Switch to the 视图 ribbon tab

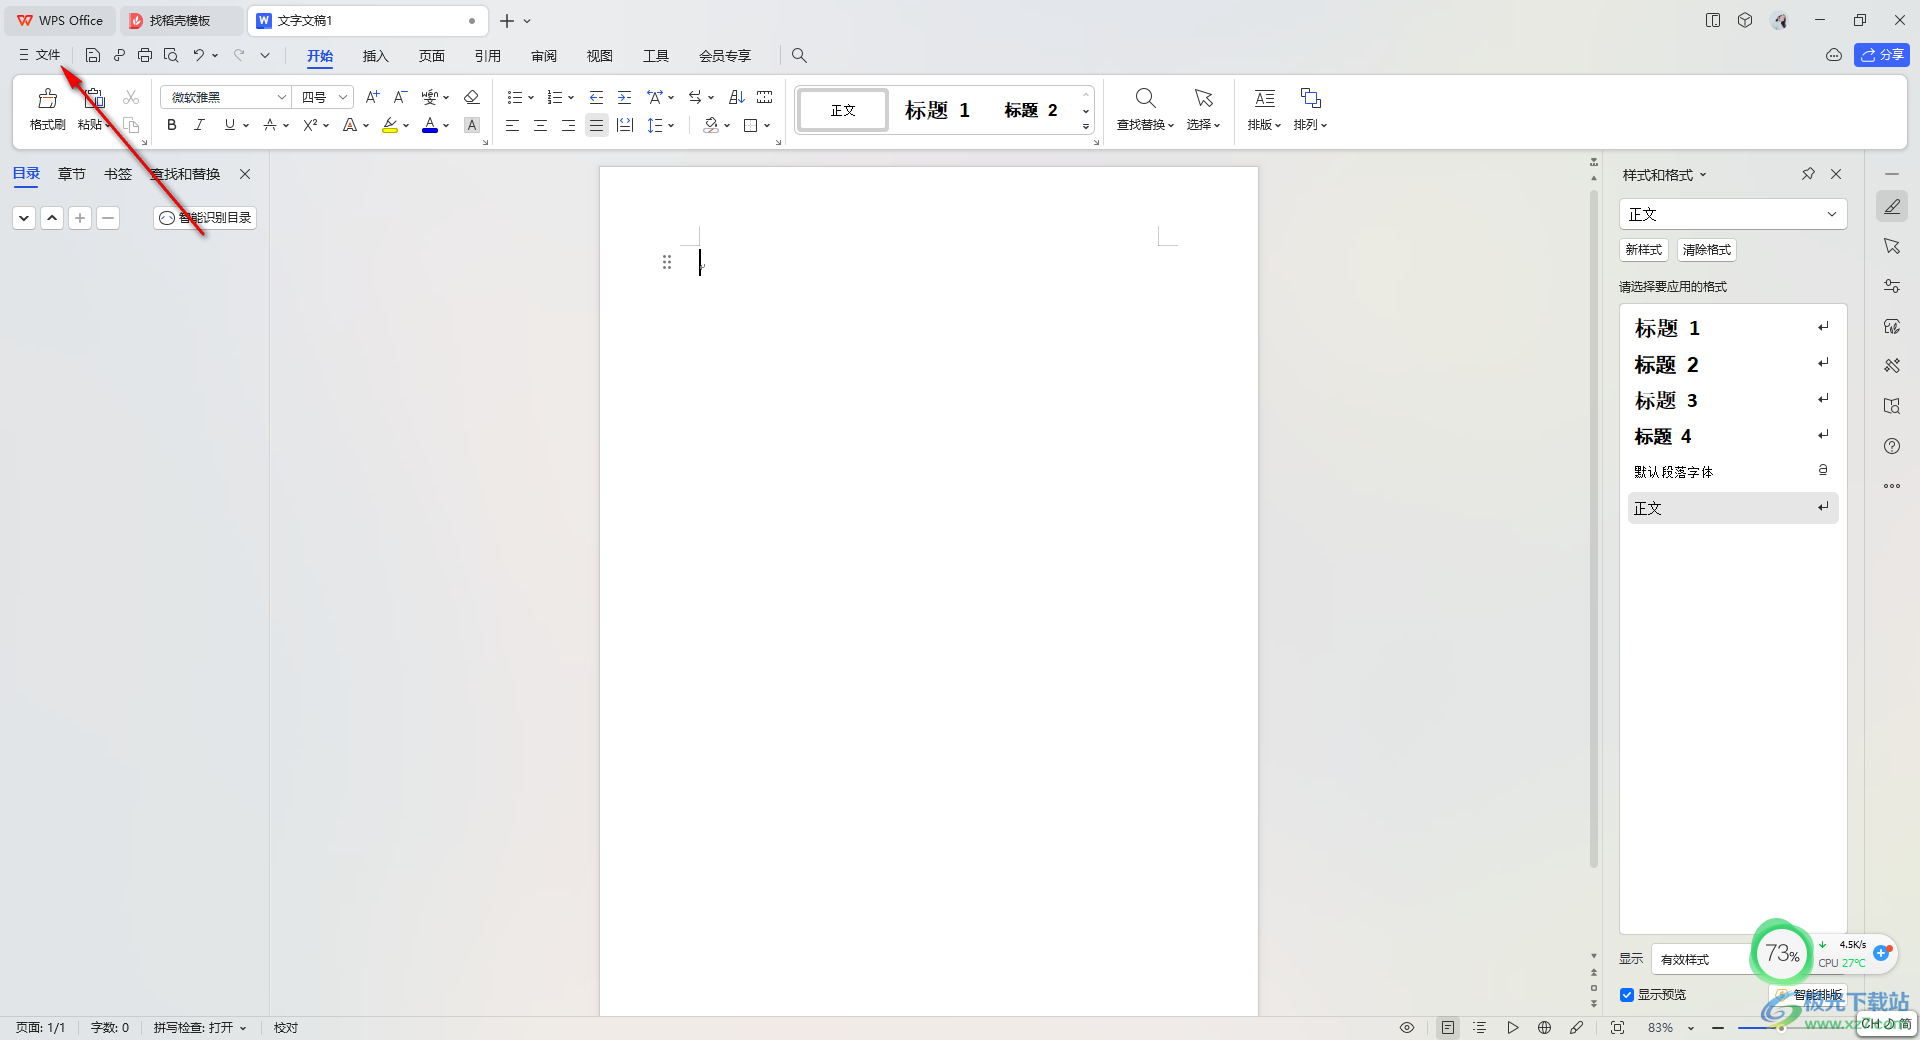(x=599, y=56)
